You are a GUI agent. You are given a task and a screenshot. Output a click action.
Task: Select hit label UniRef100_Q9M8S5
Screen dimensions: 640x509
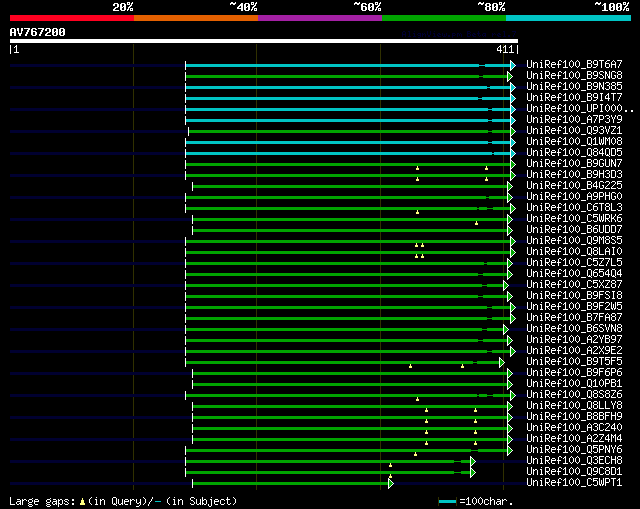coord(574,241)
